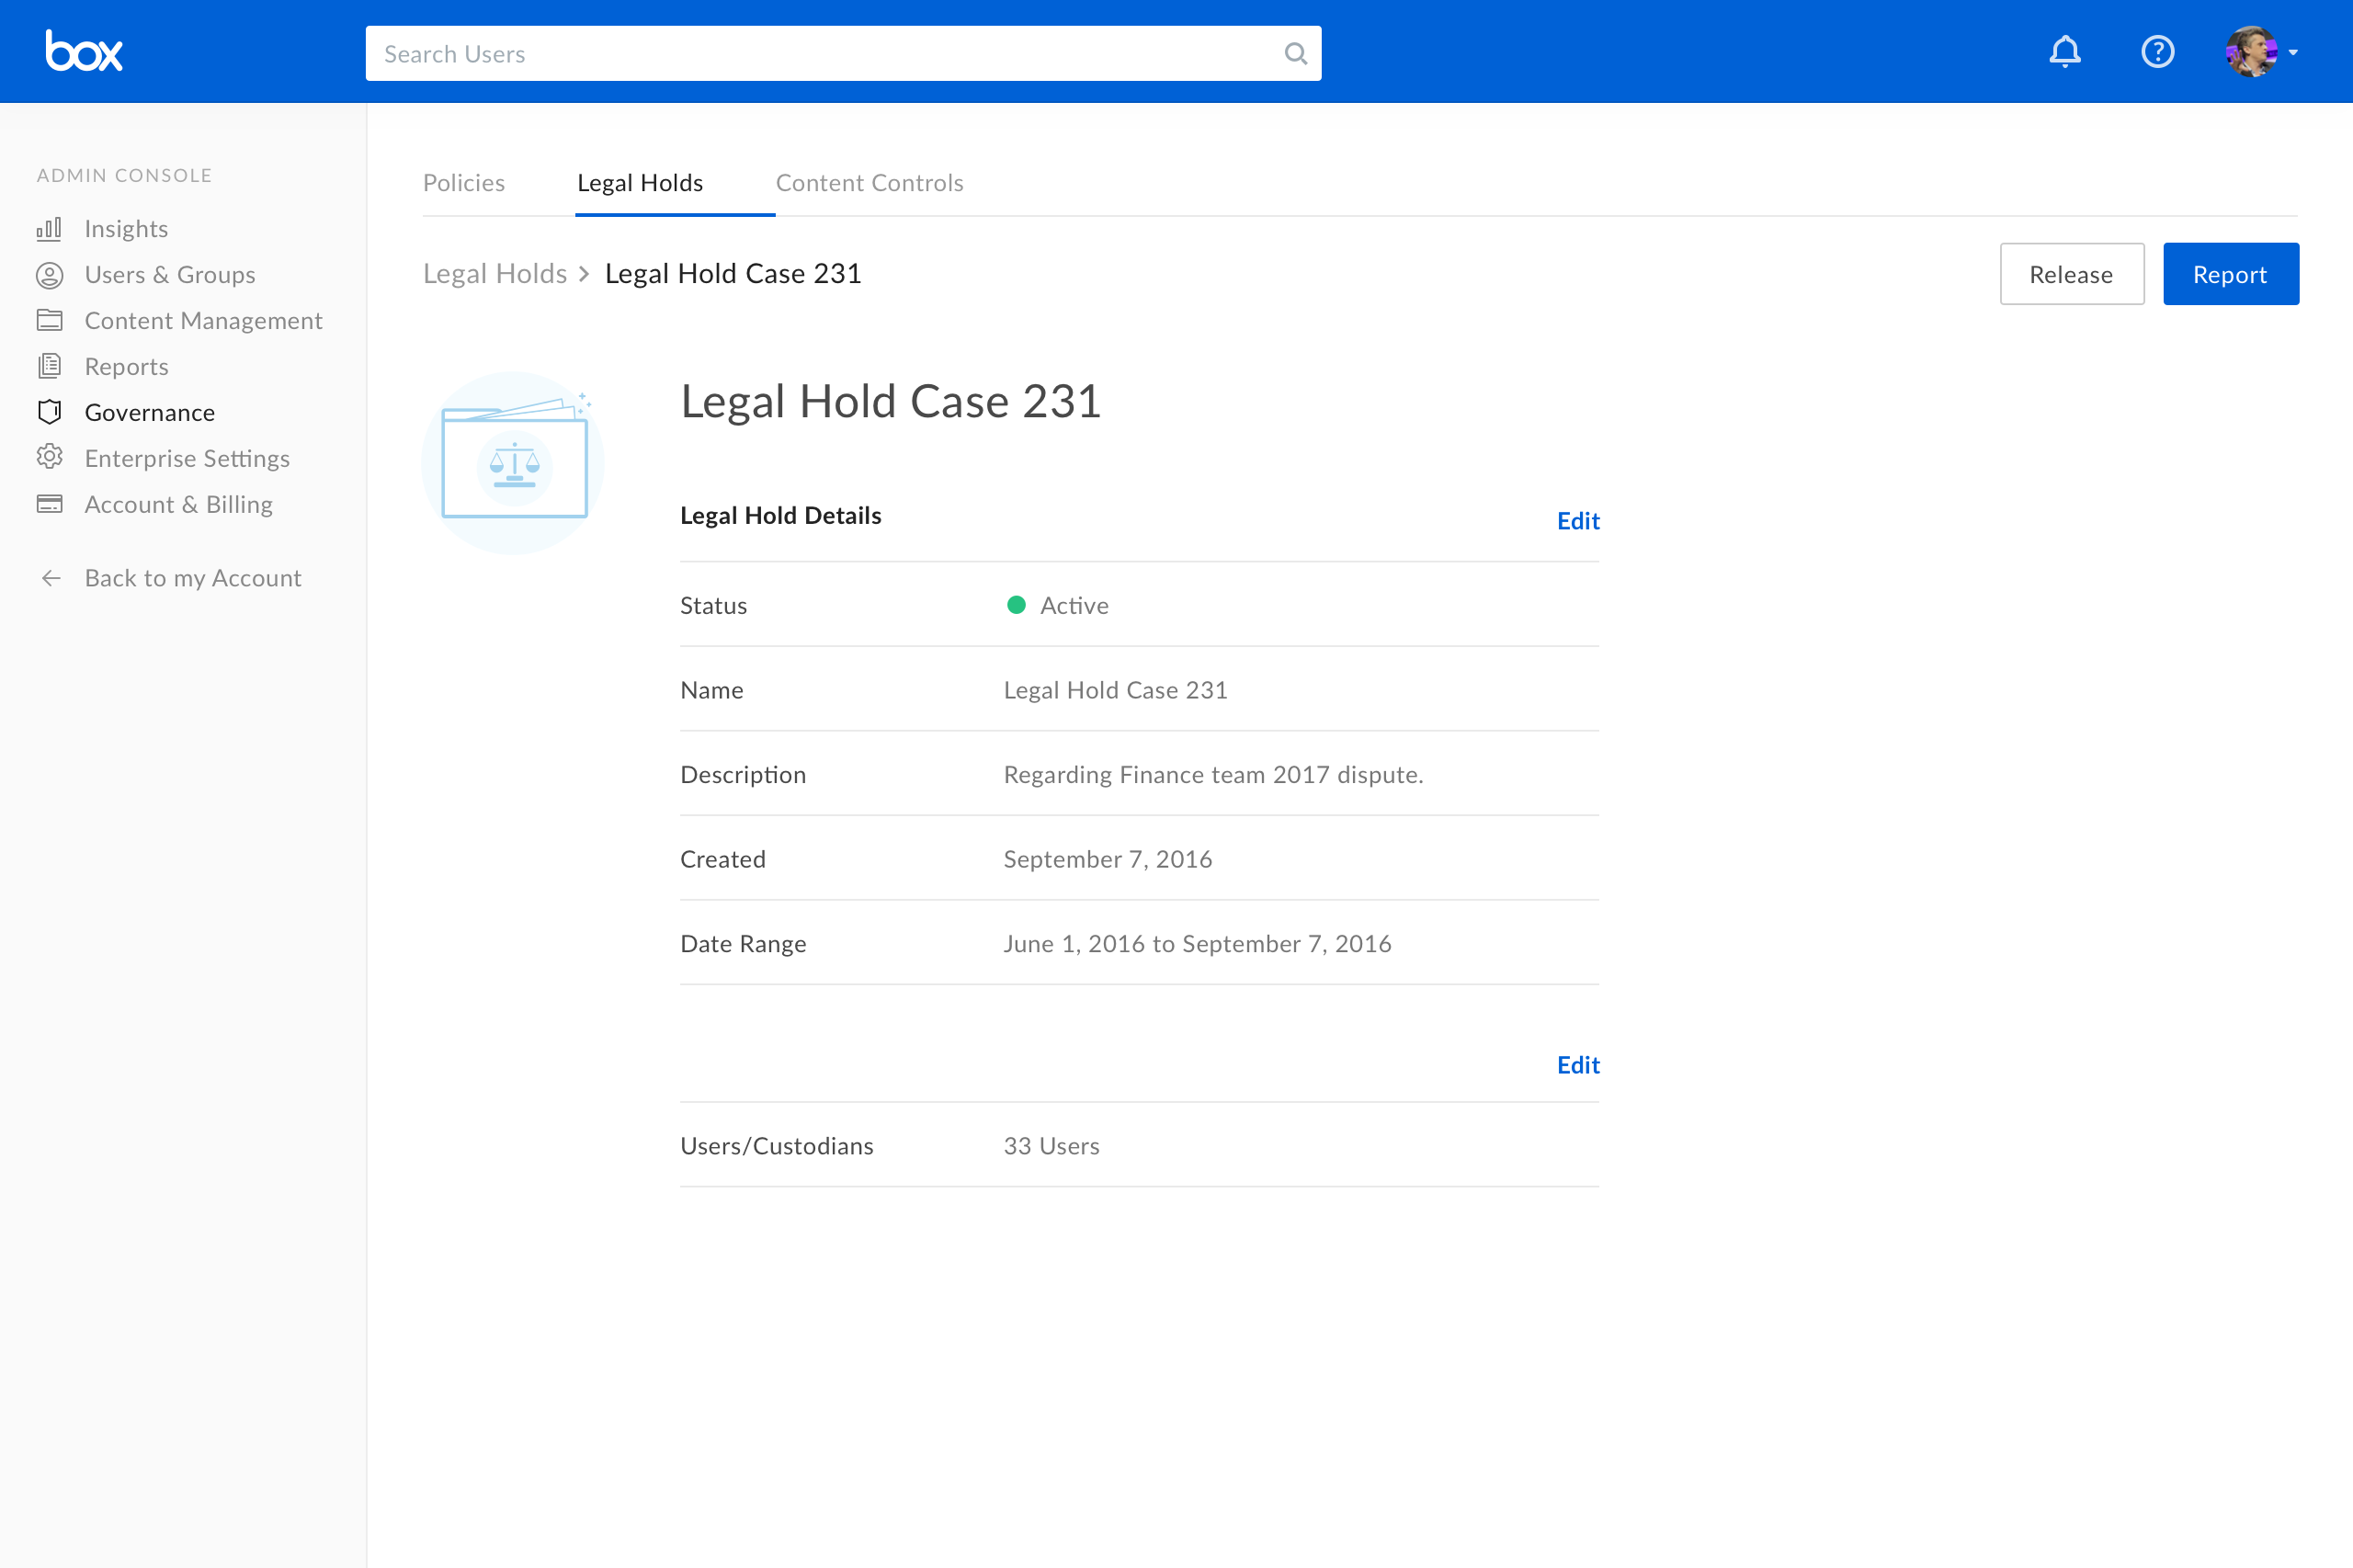Click the Content Management folder icon

49,321
